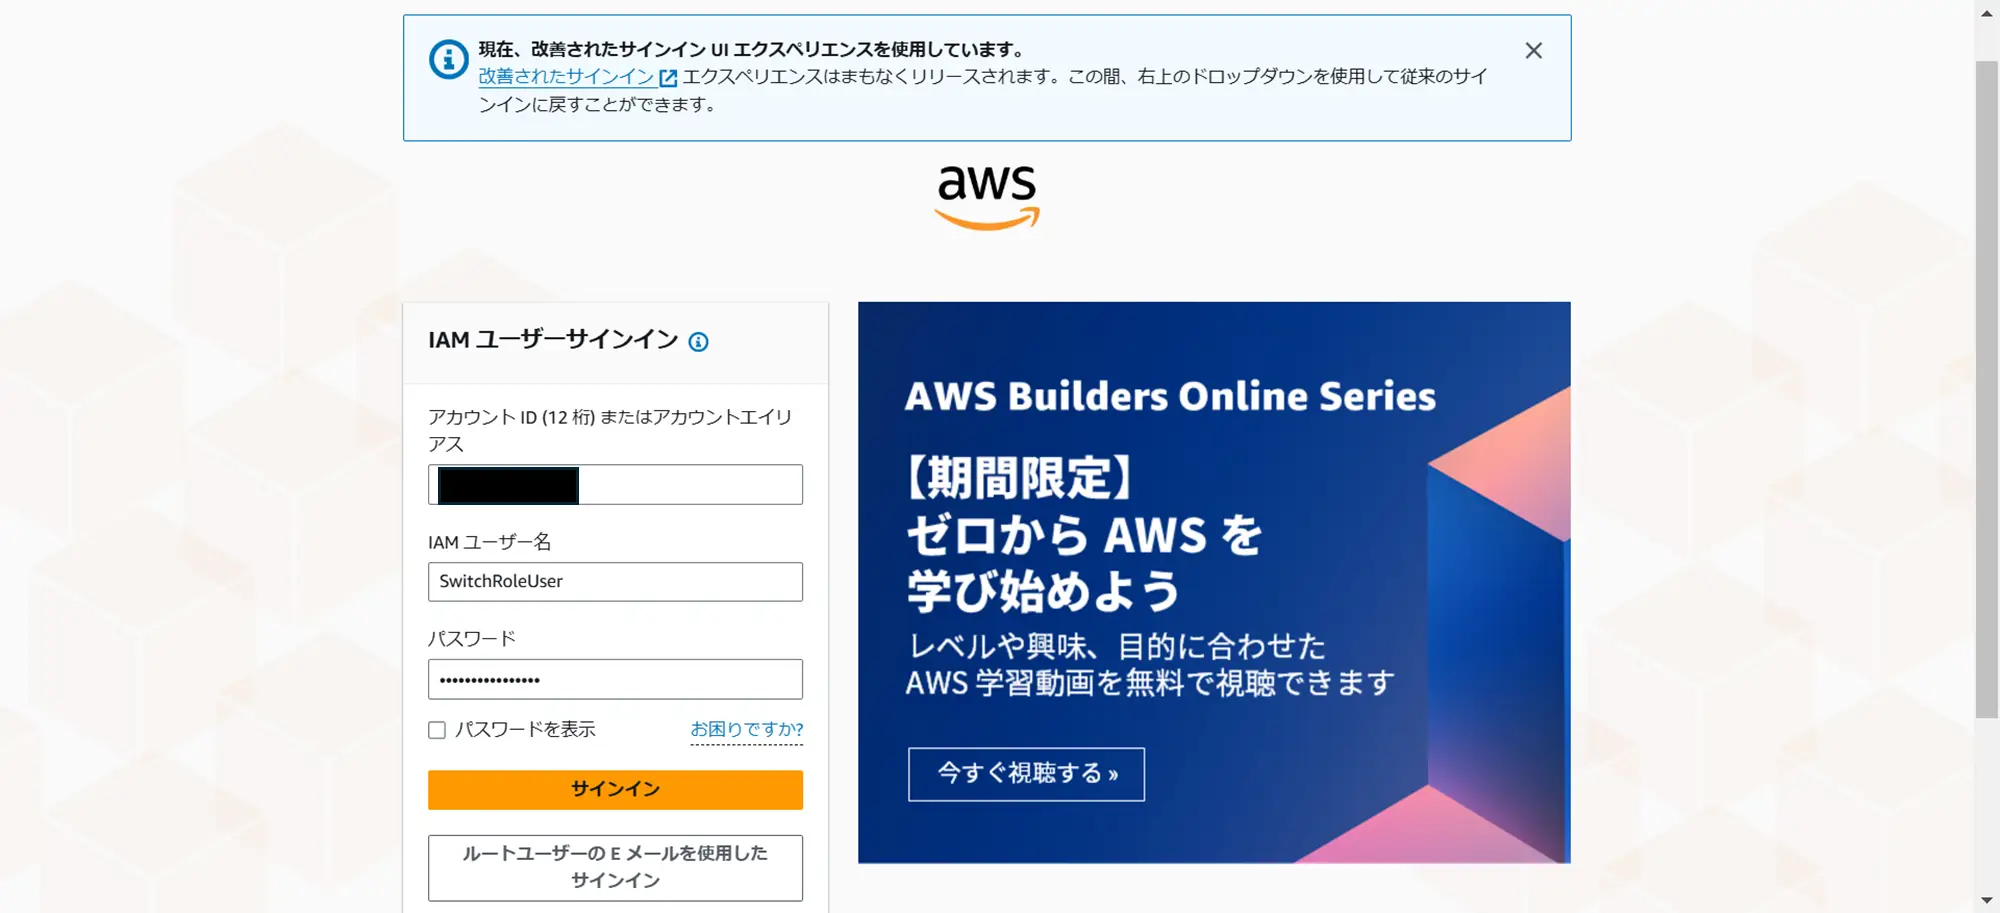Click the account ID input field
This screenshot has height=913, width=2000.
coord(615,484)
